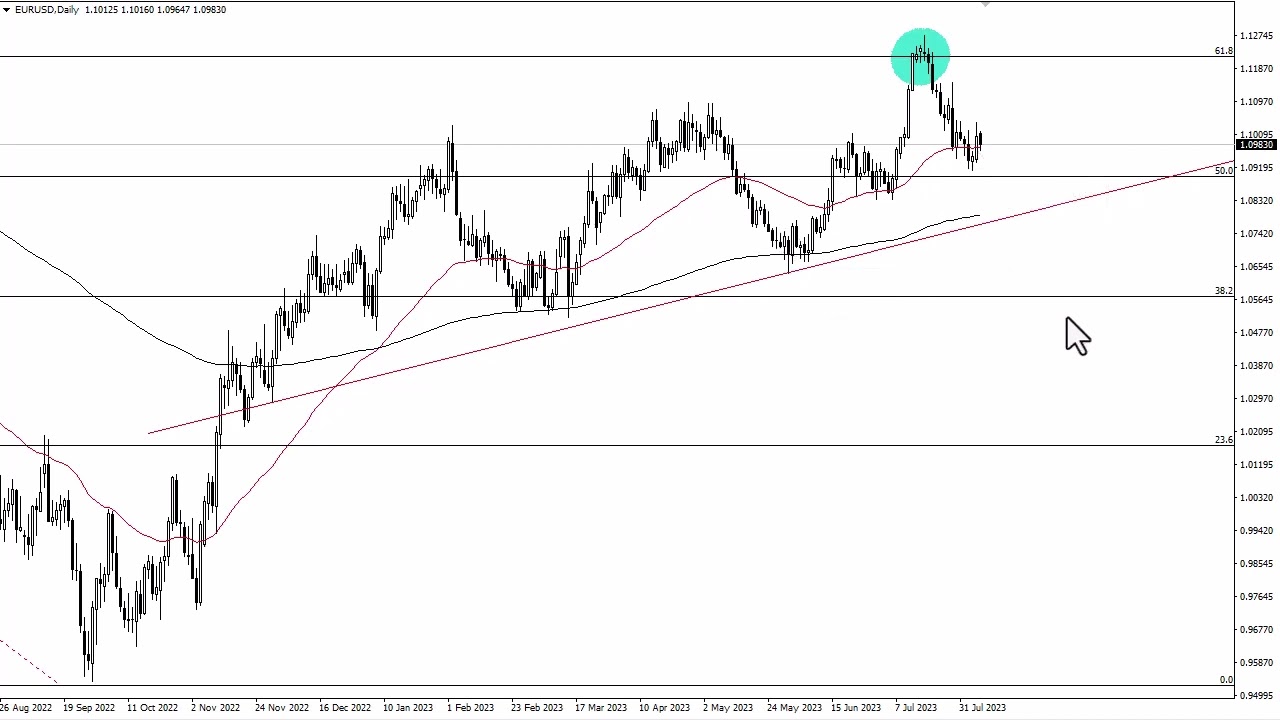Image resolution: width=1280 pixels, height=720 pixels.
Task: Click the 15 Jun 2023 date label
Action: pos(856,708)
